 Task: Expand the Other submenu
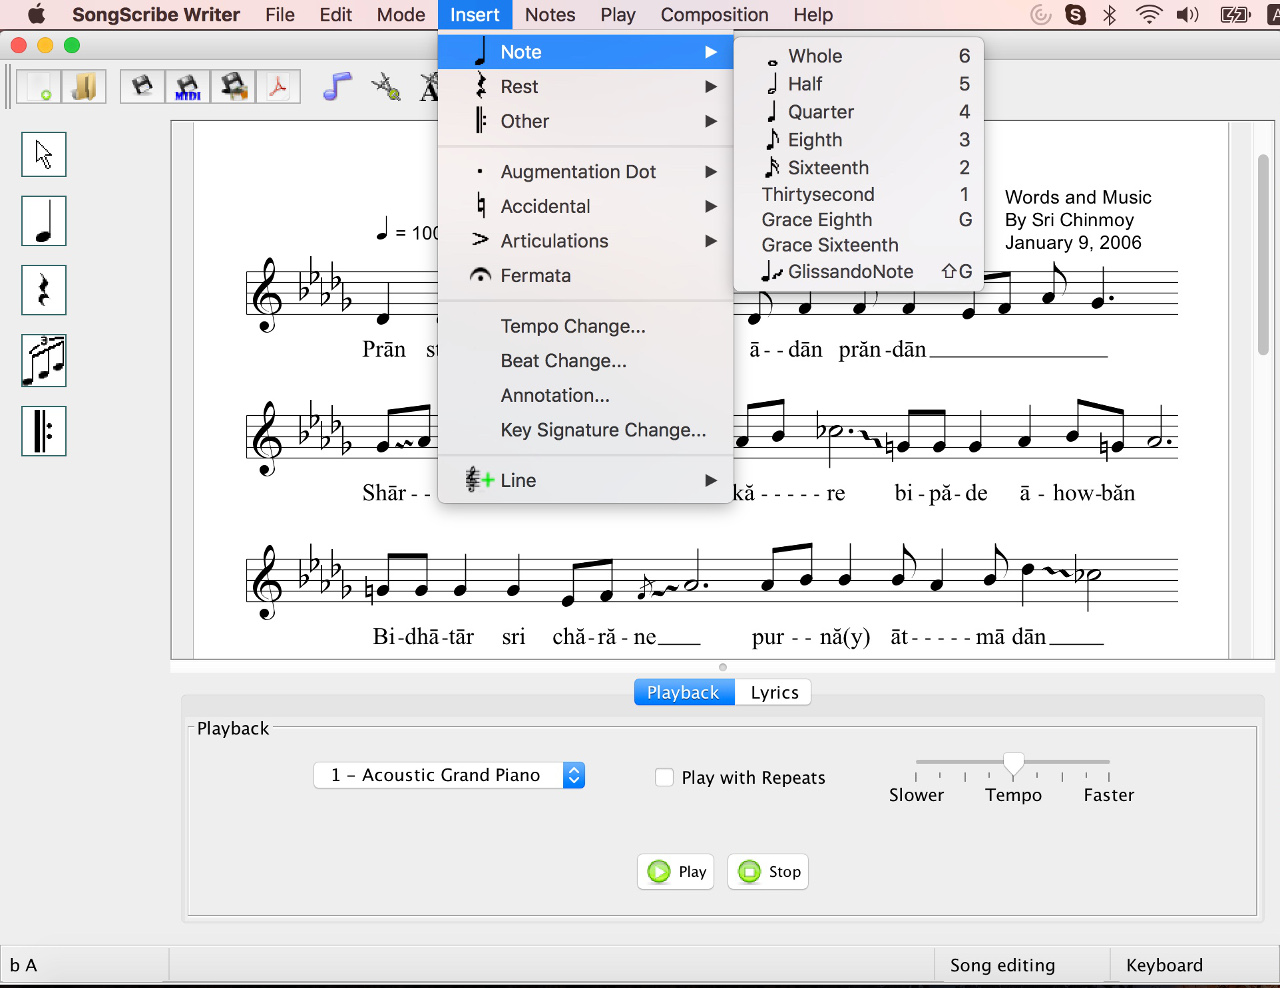586,121
